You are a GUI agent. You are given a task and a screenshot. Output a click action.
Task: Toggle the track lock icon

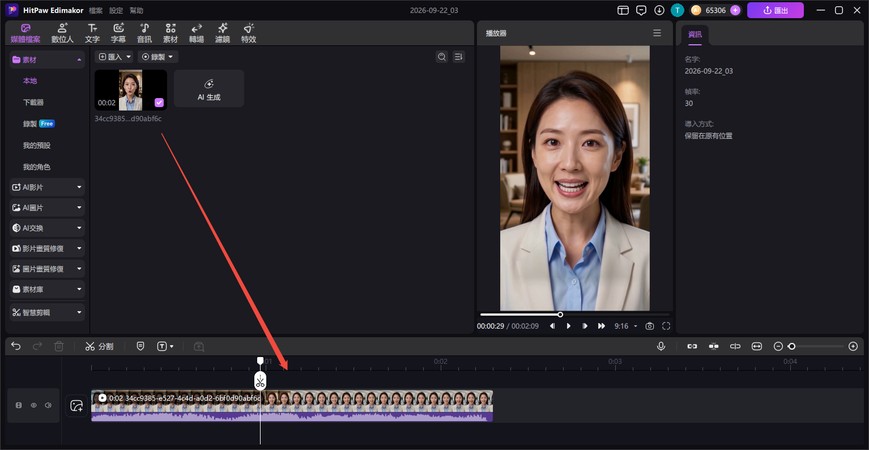click(19, 406)
